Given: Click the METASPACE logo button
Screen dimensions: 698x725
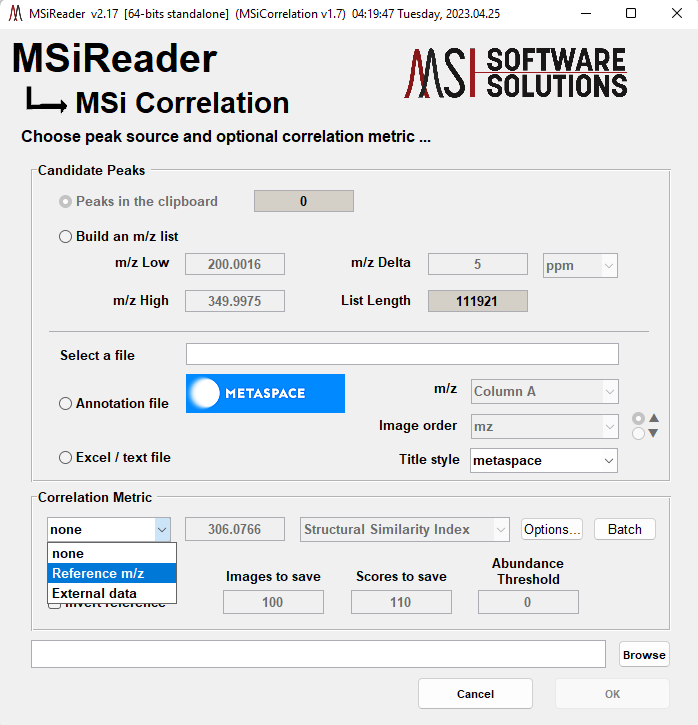Looking at the screenshot, I should pyautogui.click(x=265, y=393).
